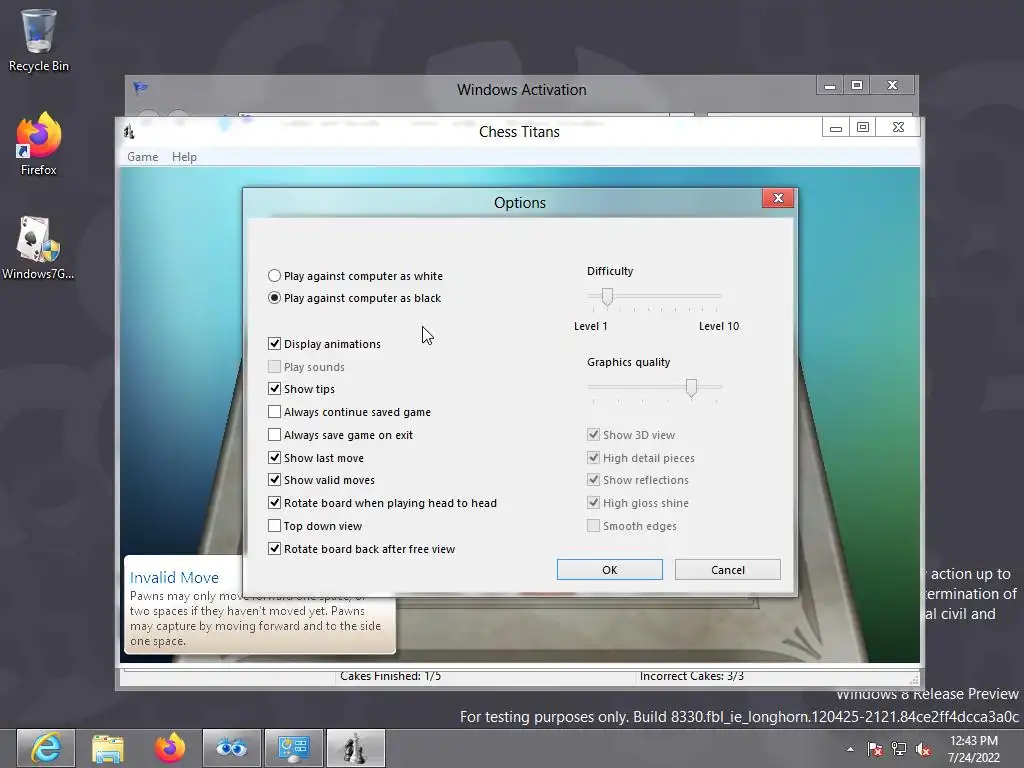1024x768 pixels.
Task: Open the network tray icon
Action: click(899, 749)
